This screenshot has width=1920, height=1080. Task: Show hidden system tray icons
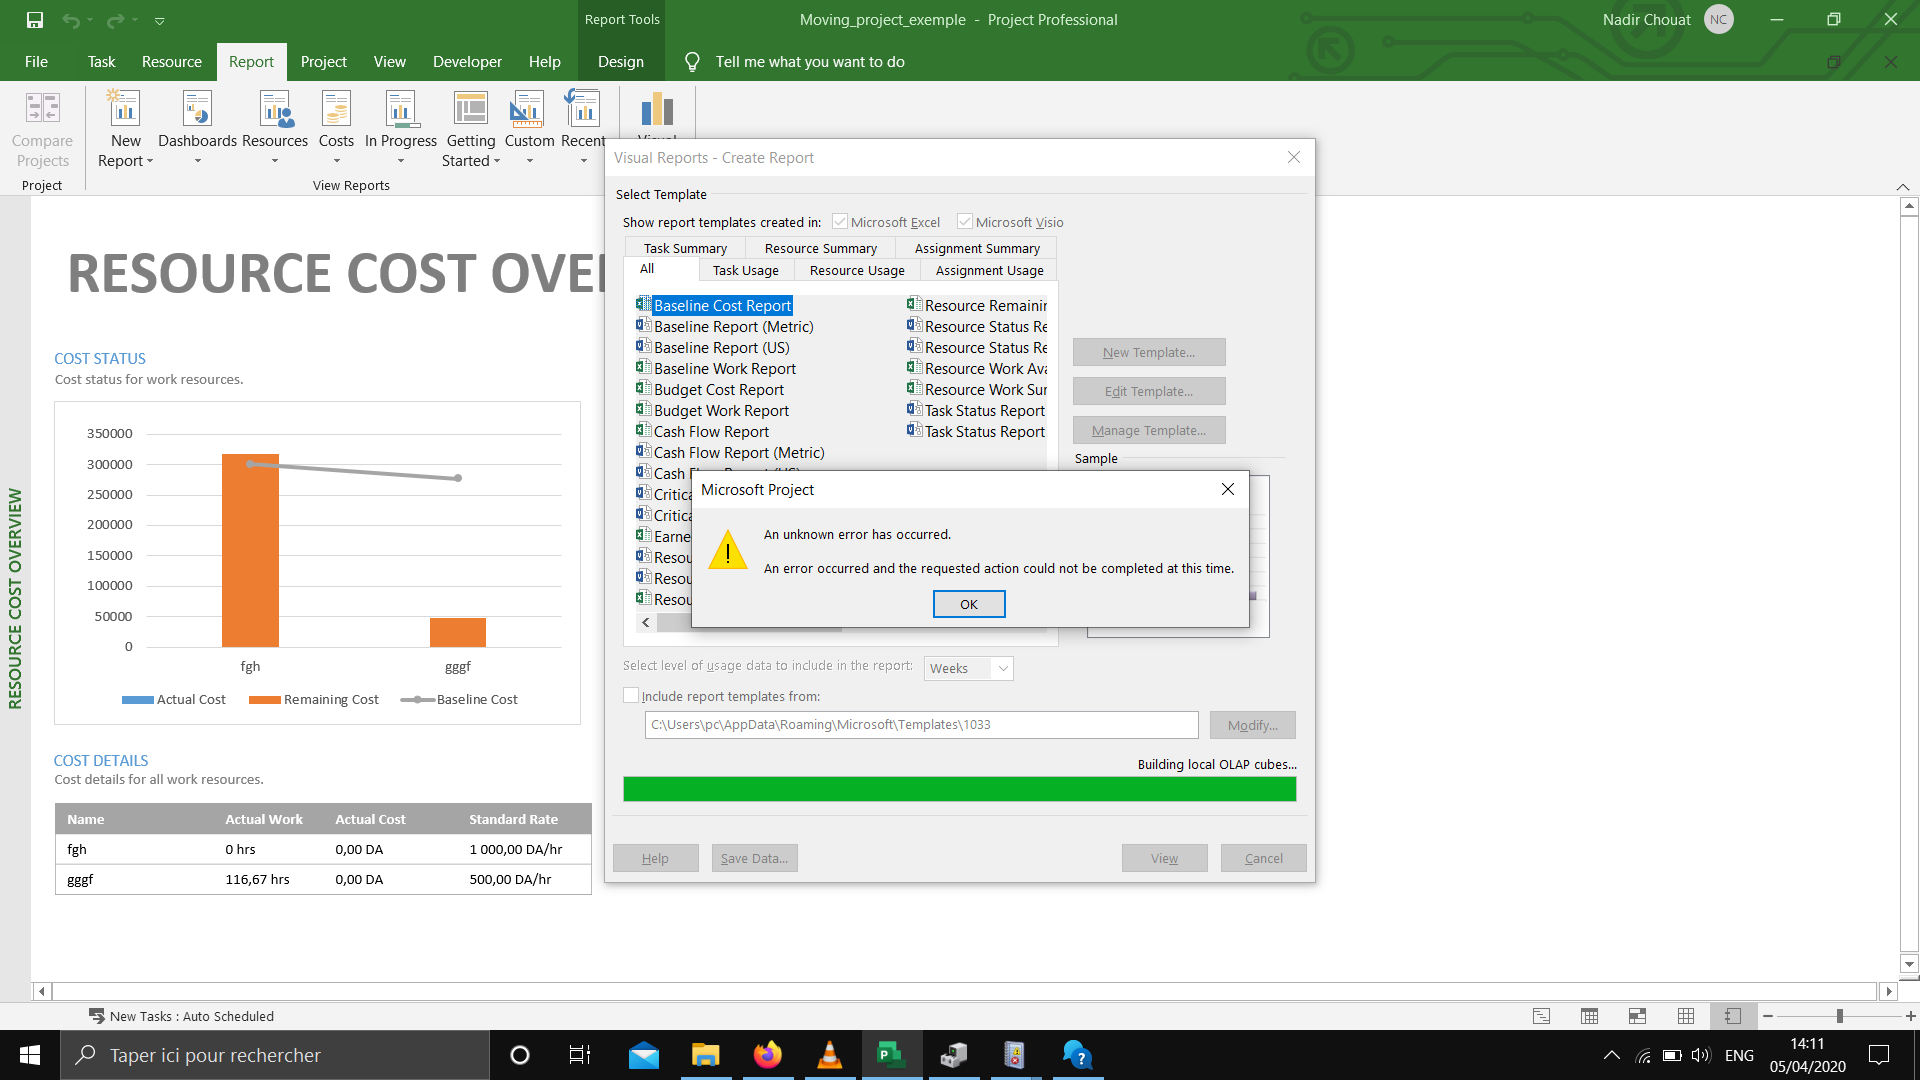tap(1611, 1055)
